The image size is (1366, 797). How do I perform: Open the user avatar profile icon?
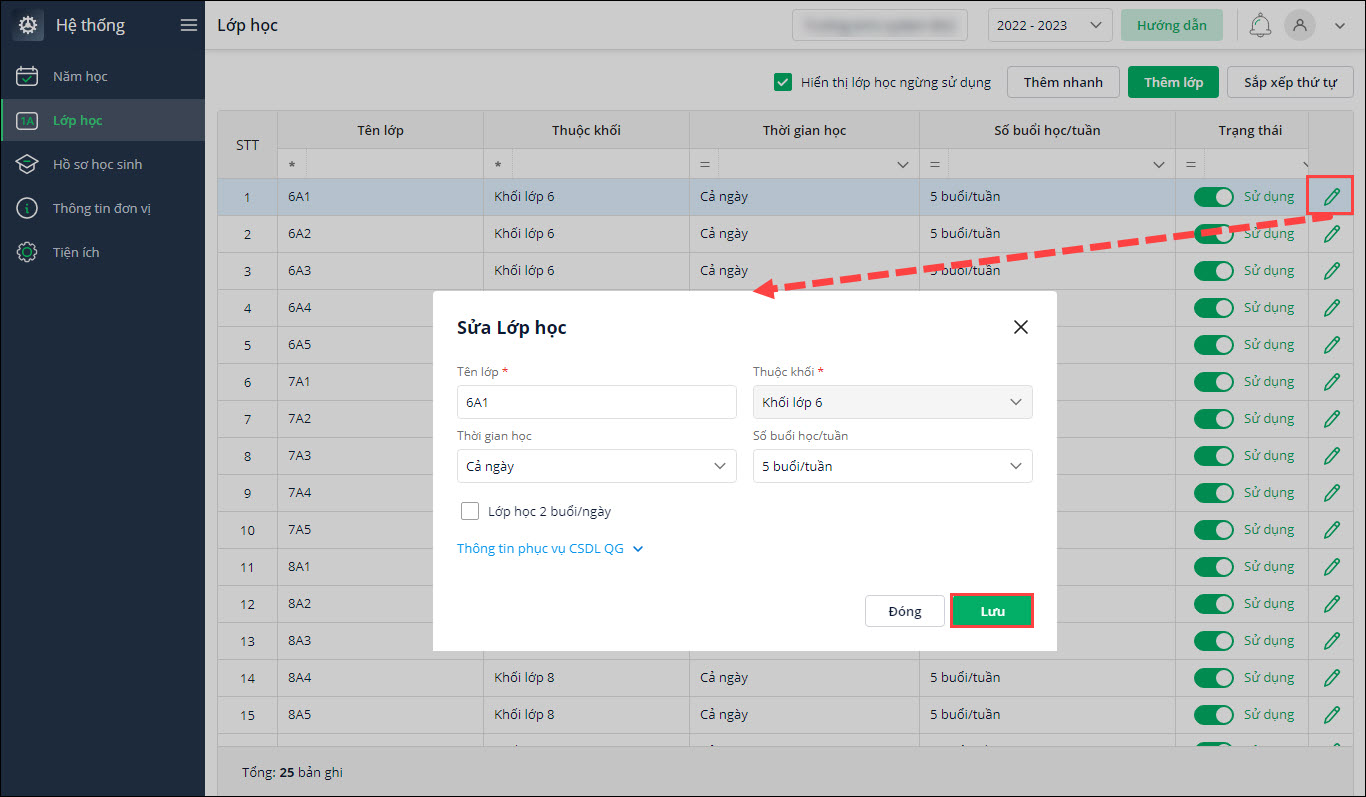[1300, 26]
